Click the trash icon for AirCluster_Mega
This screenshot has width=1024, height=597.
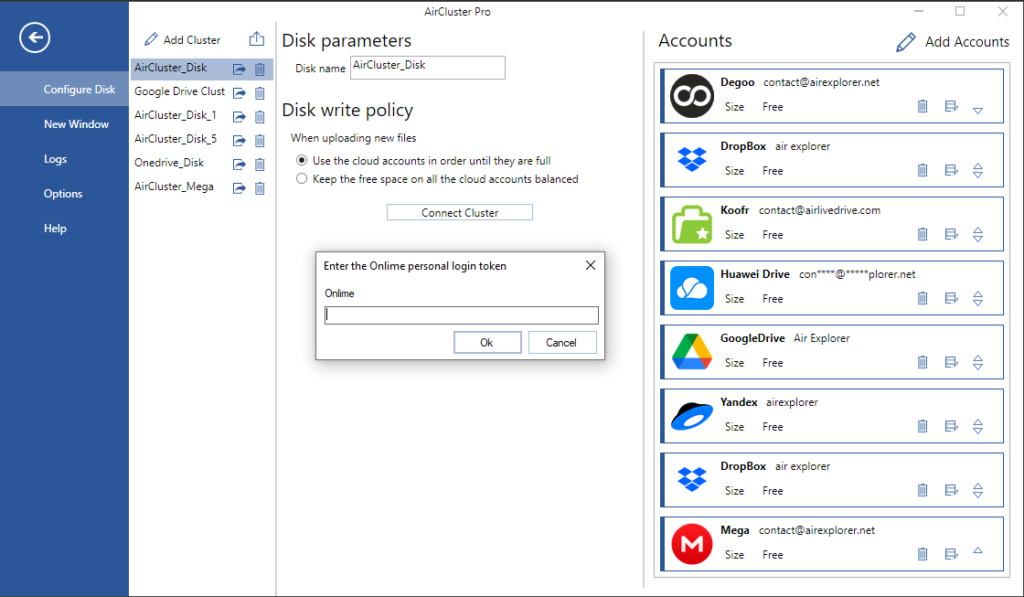tap(260, 188)
